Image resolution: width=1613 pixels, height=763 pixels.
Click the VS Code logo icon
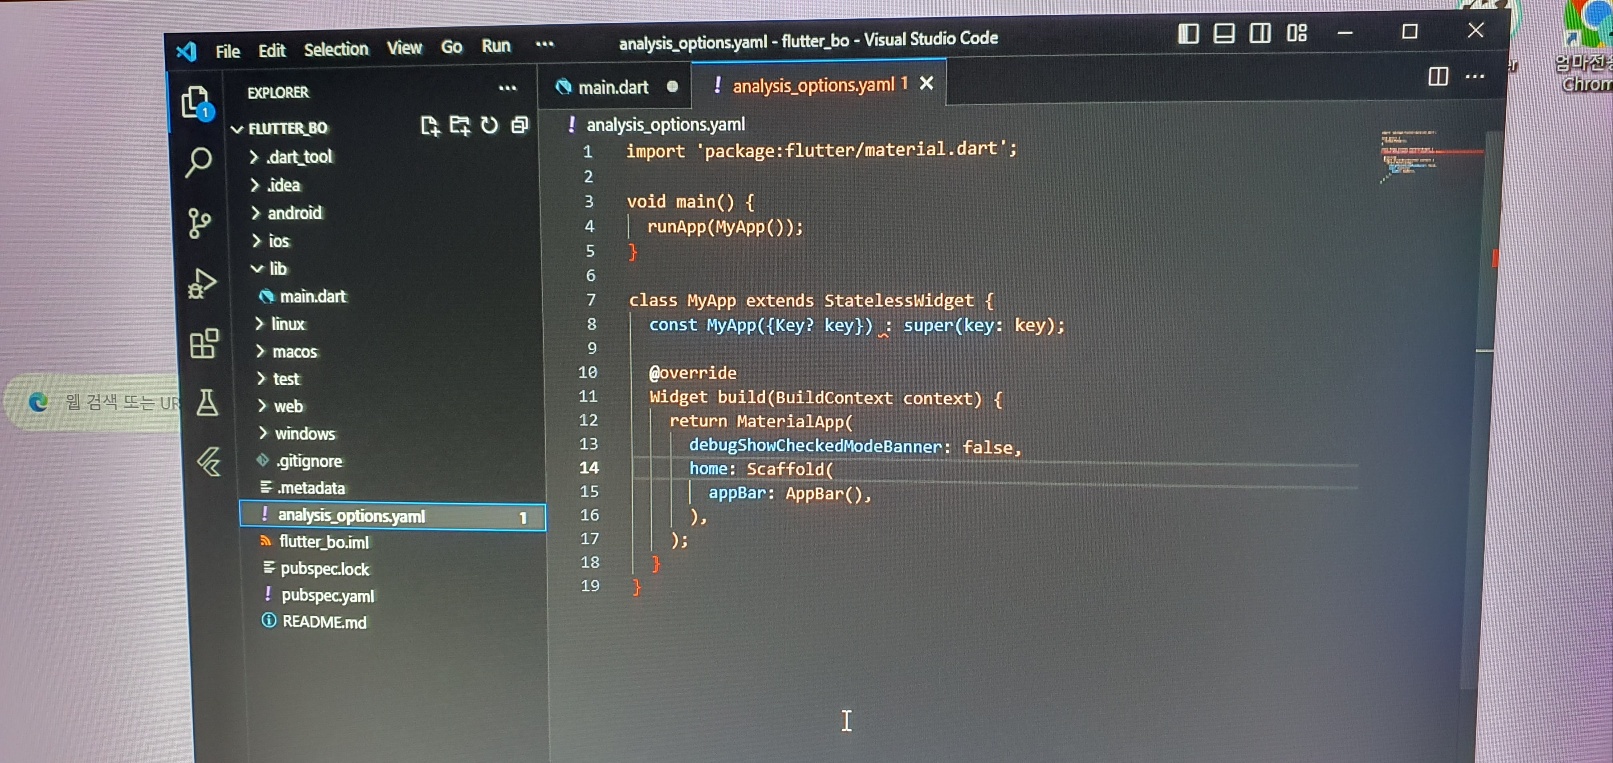pyautogui.click(x=186, y=51)
